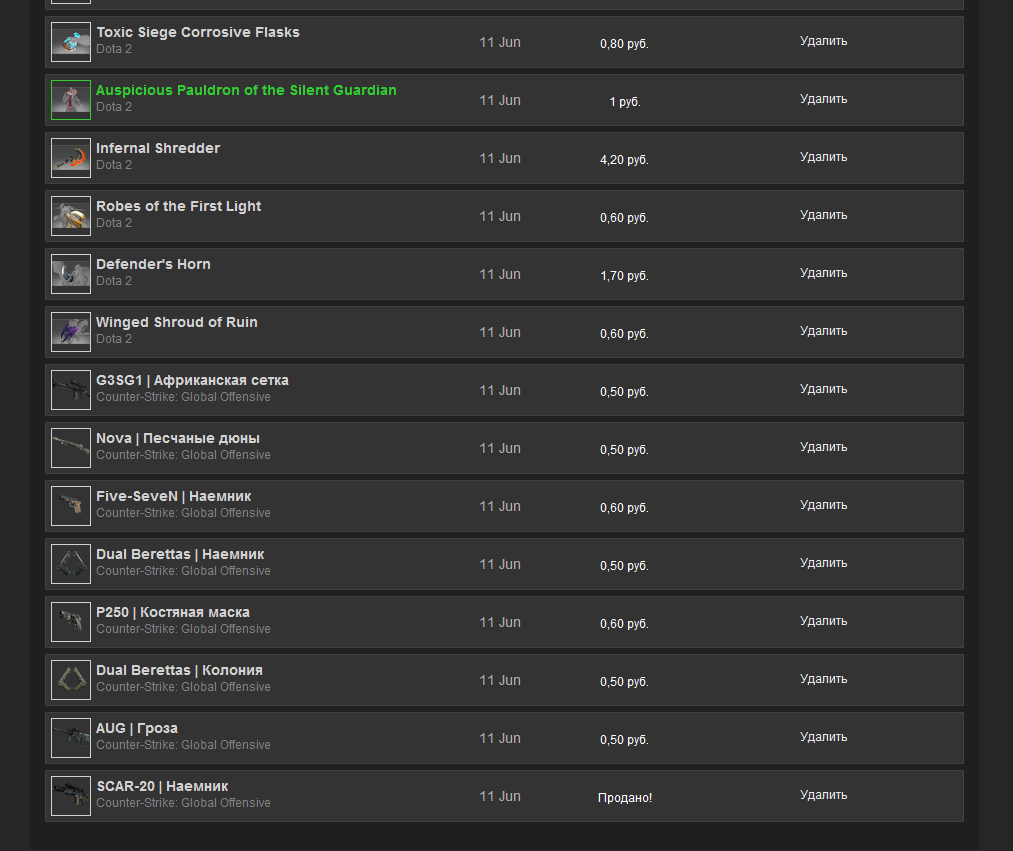1013x851 pixels.
Task: Click Удалить for SCAR-20 Наемник
Action: tap(823, 795)
